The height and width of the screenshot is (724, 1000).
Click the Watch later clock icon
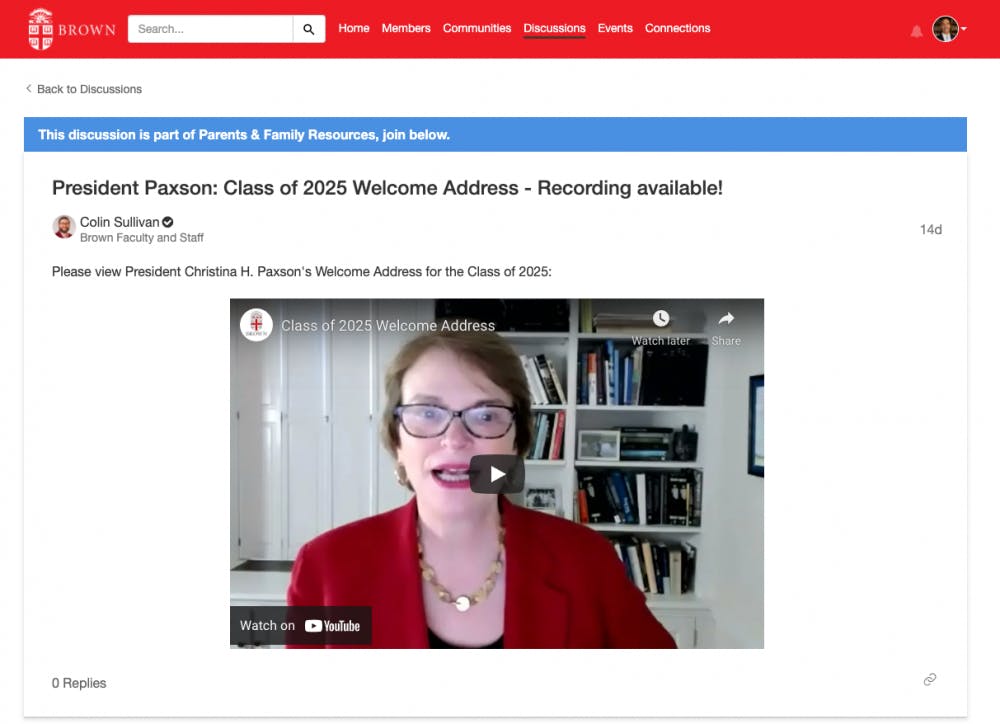(661, 318)
